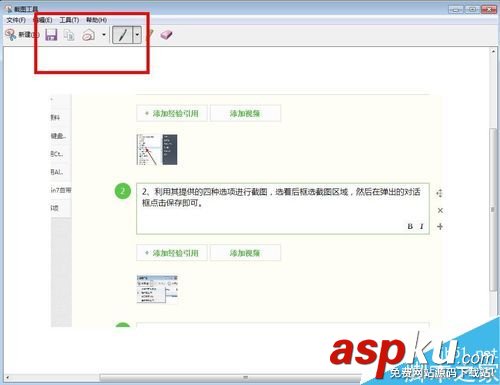Expand the send snip dropdown arrow

click(x=104, y=35)
